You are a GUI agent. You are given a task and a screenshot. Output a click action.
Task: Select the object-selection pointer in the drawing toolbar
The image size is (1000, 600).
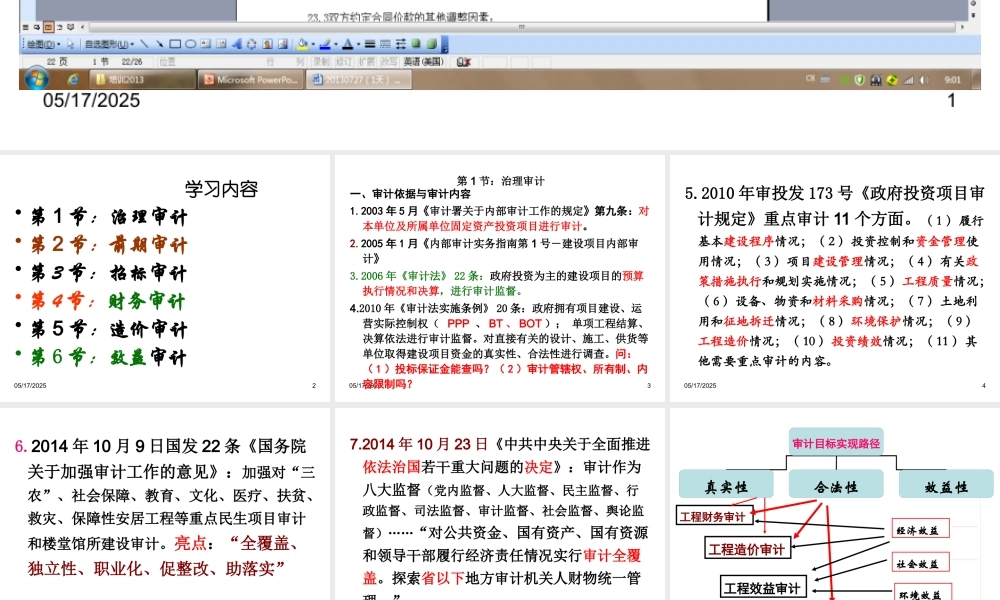(70, 44)
